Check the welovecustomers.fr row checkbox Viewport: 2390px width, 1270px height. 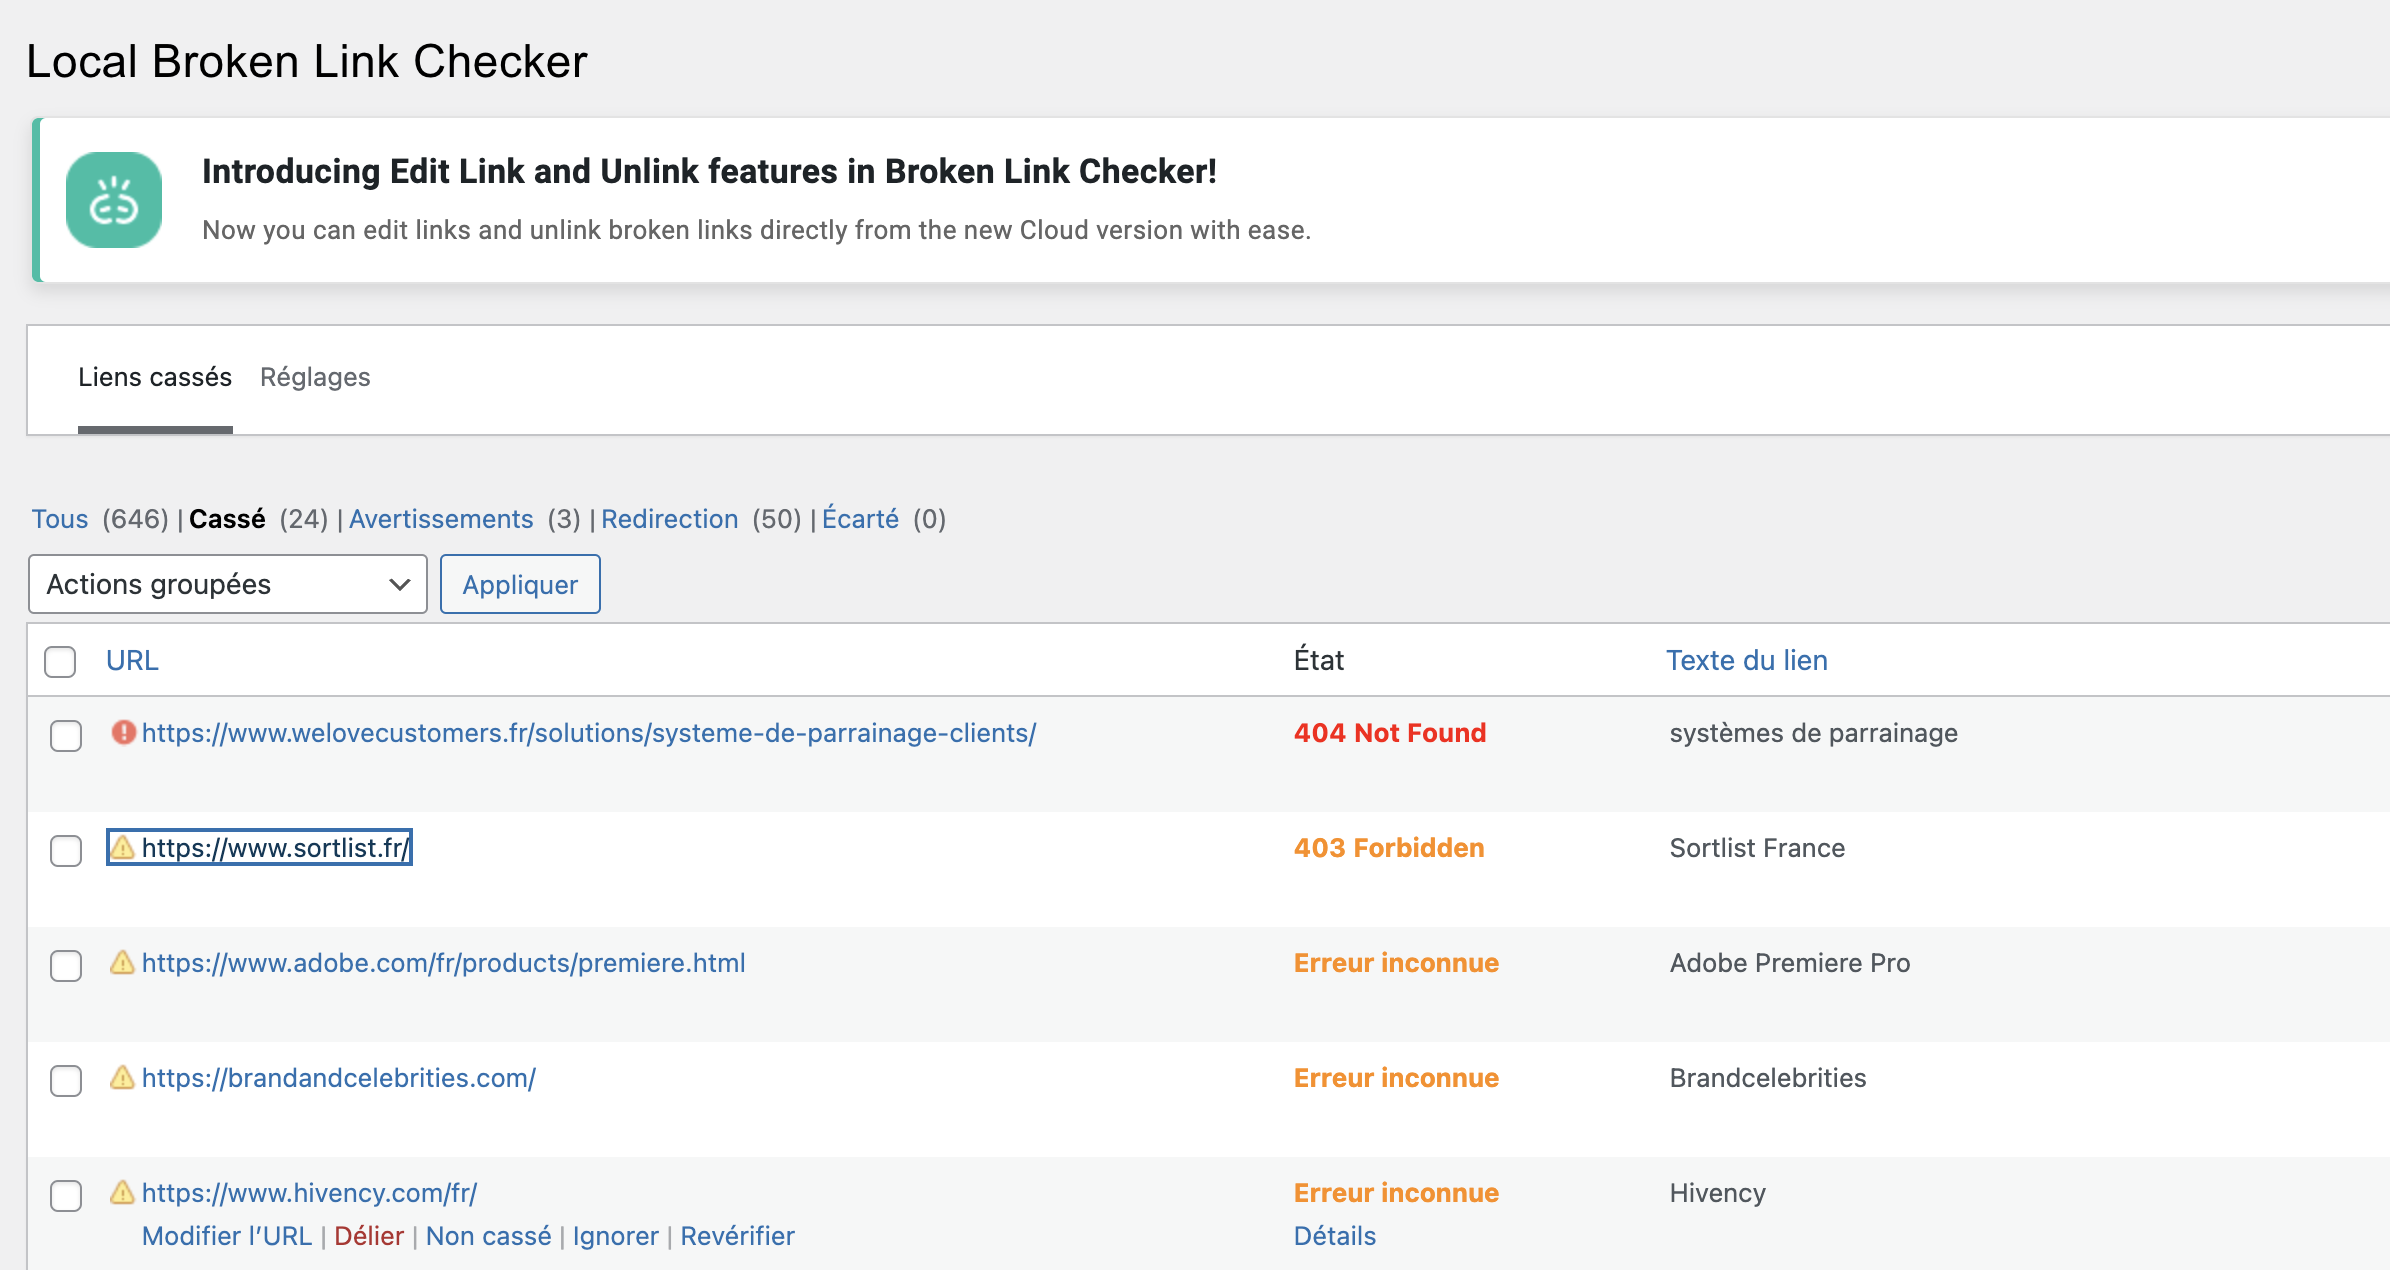[x=66, y=735]
